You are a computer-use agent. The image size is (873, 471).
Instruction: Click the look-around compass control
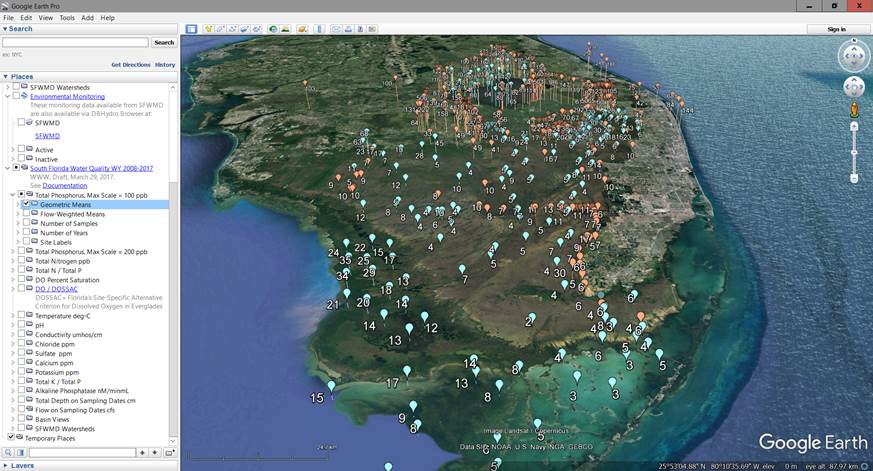[854, 56]
